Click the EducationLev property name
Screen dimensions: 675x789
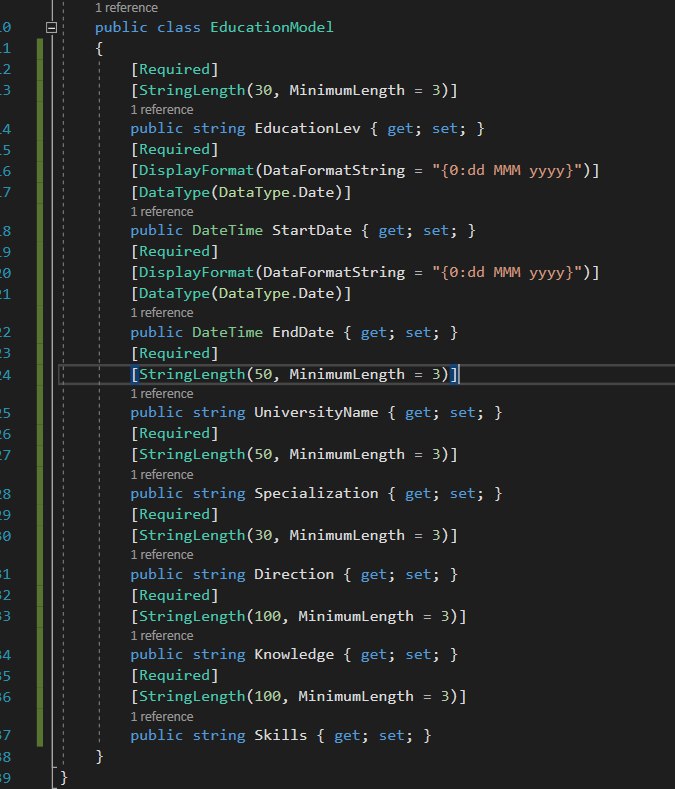click(x=308, y=129)
